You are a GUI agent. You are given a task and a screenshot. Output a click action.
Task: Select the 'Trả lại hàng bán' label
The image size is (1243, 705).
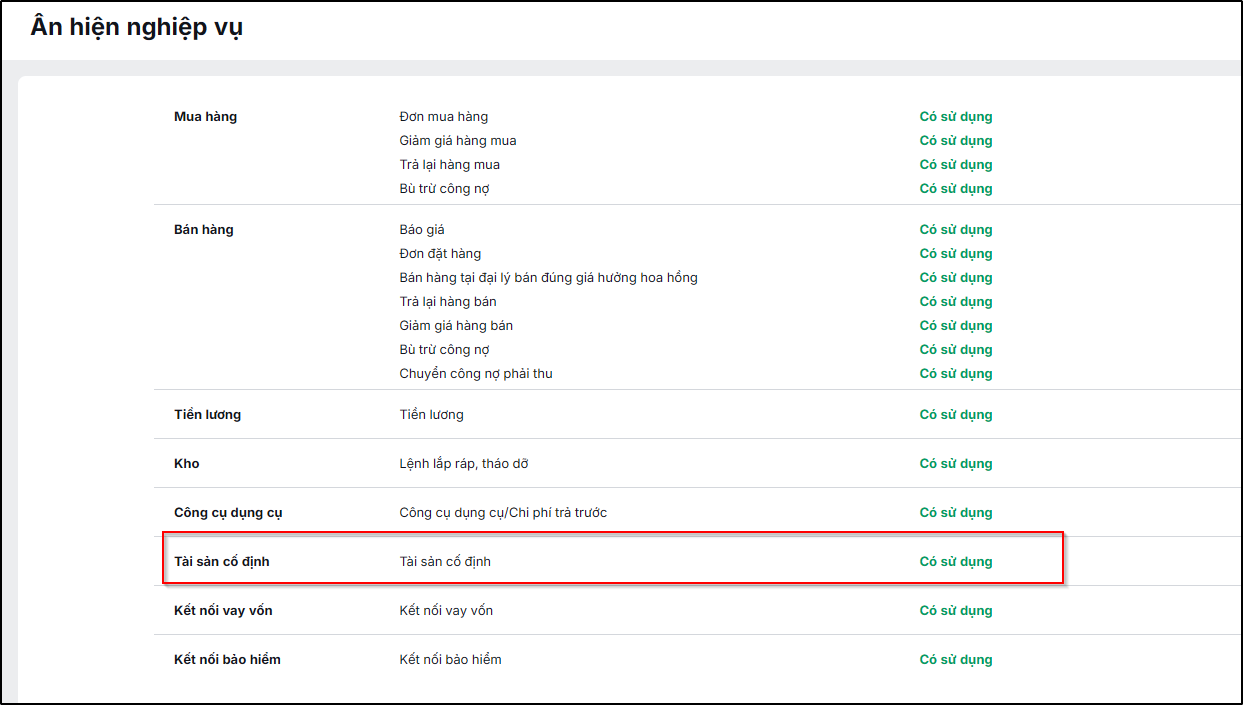coord(448,302)
